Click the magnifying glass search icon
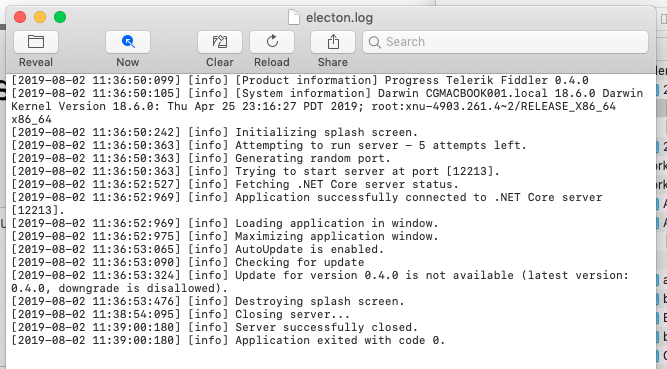667x369 pixels. pos(375,42)
